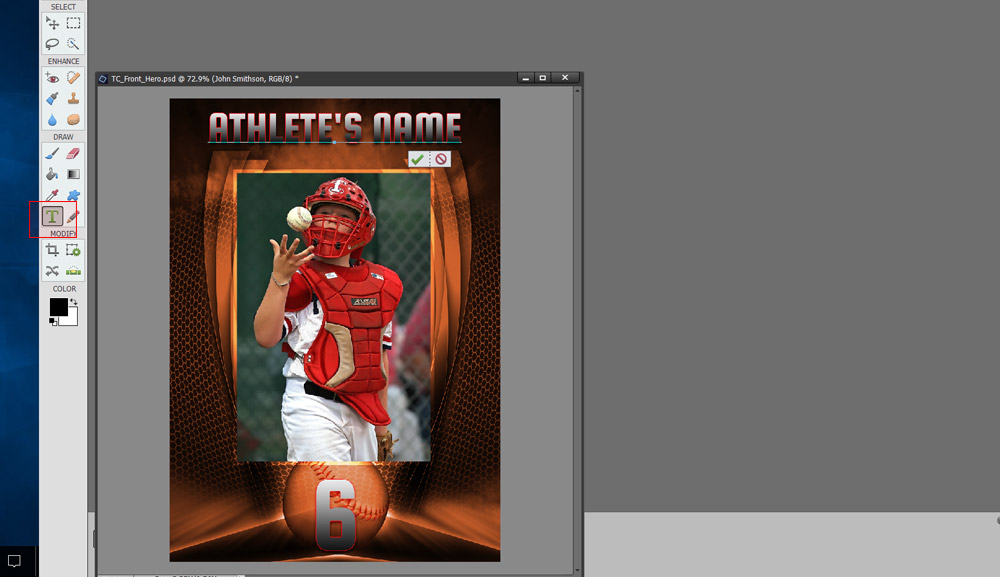The image size is (1000, 577).
Task: Click the document scrollbar down arrow
Action: 577,570
